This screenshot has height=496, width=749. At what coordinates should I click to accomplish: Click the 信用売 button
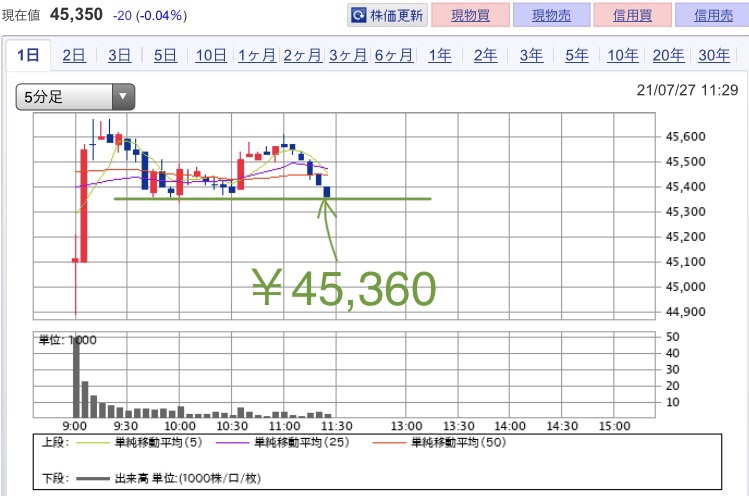(x=713, y=15)
